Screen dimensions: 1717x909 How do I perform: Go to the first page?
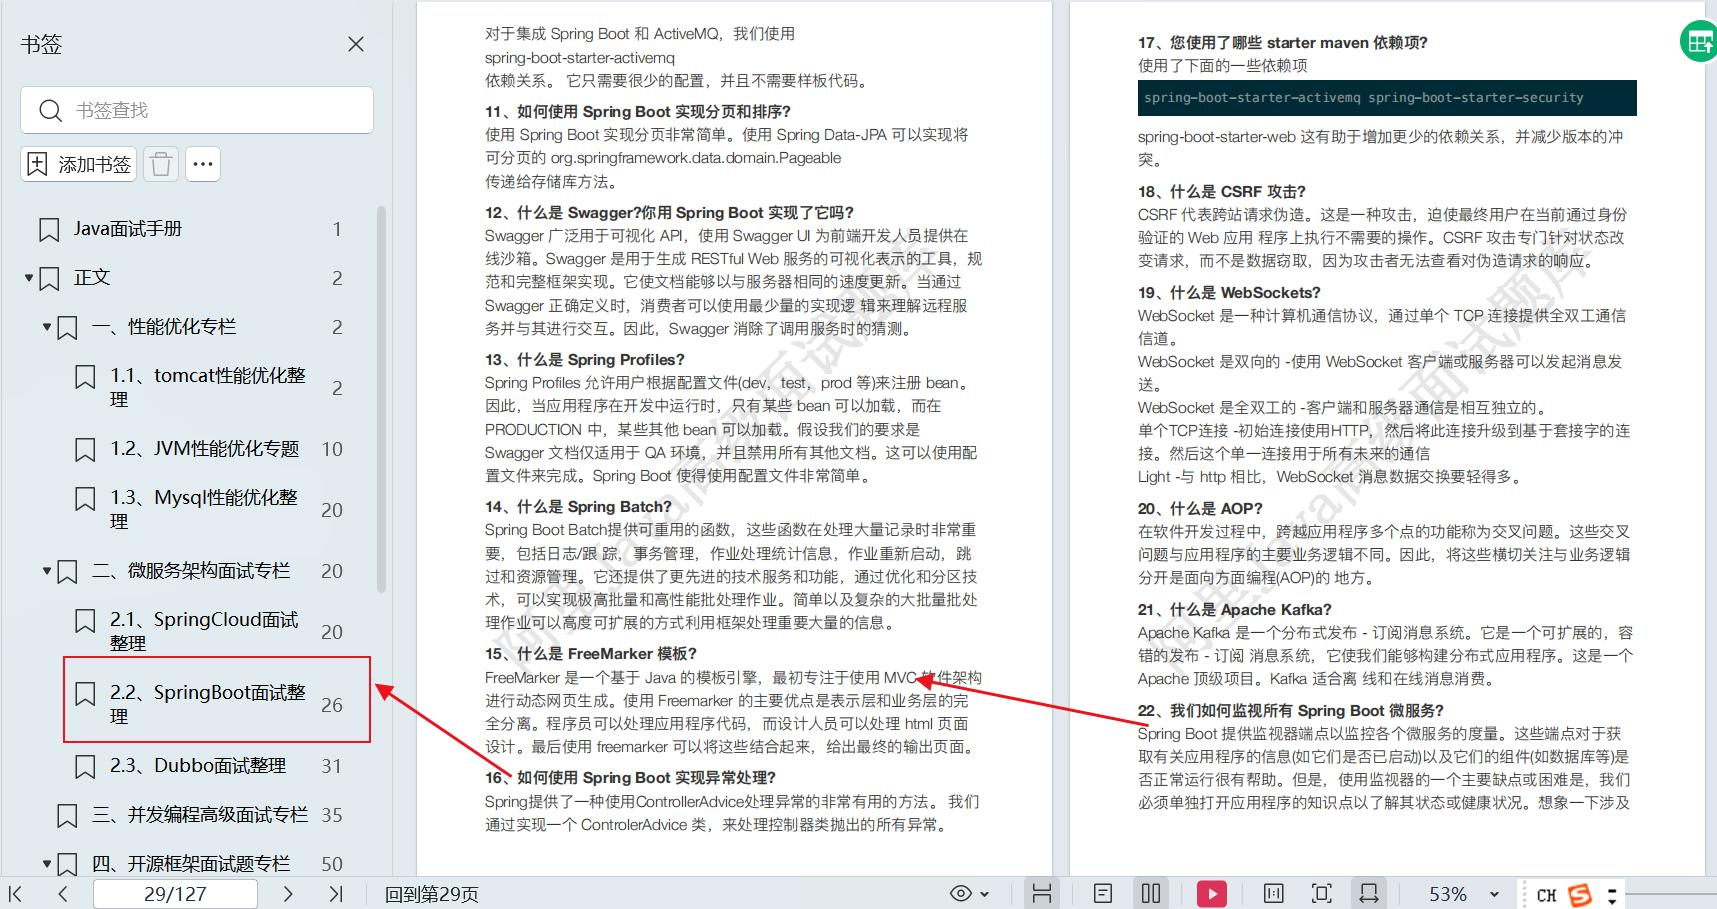tap(16, 894)
